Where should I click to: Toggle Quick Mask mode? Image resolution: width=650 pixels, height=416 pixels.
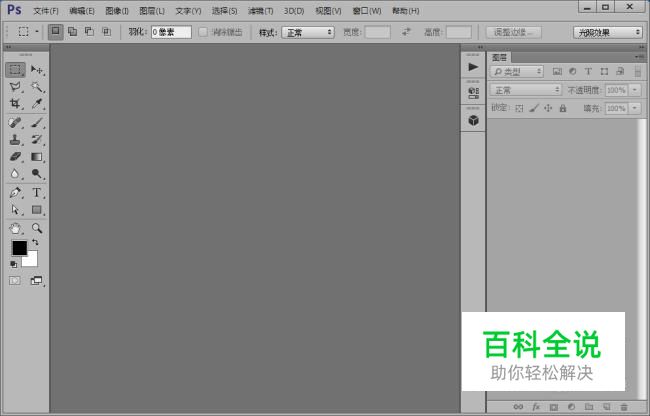pyautogui.click(x=15, y=281)
